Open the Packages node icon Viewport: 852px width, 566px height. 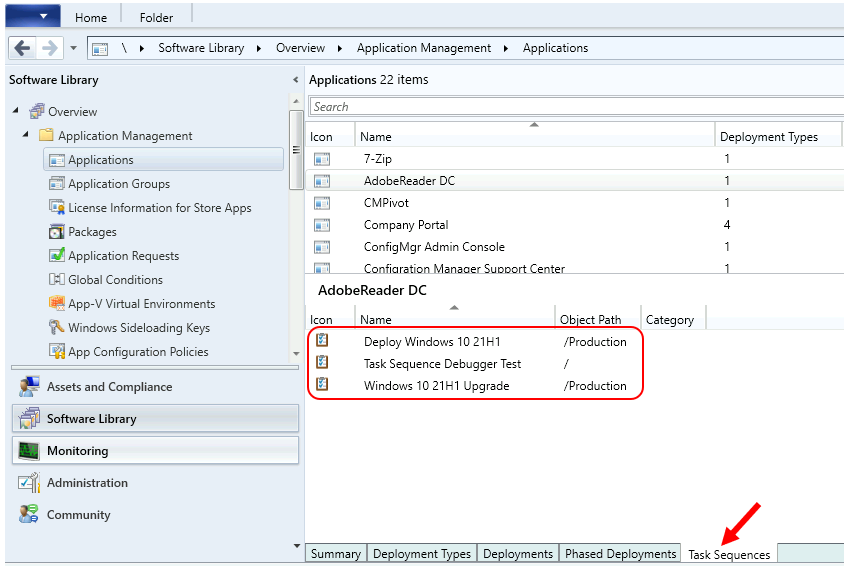click(x=57, y=231)
